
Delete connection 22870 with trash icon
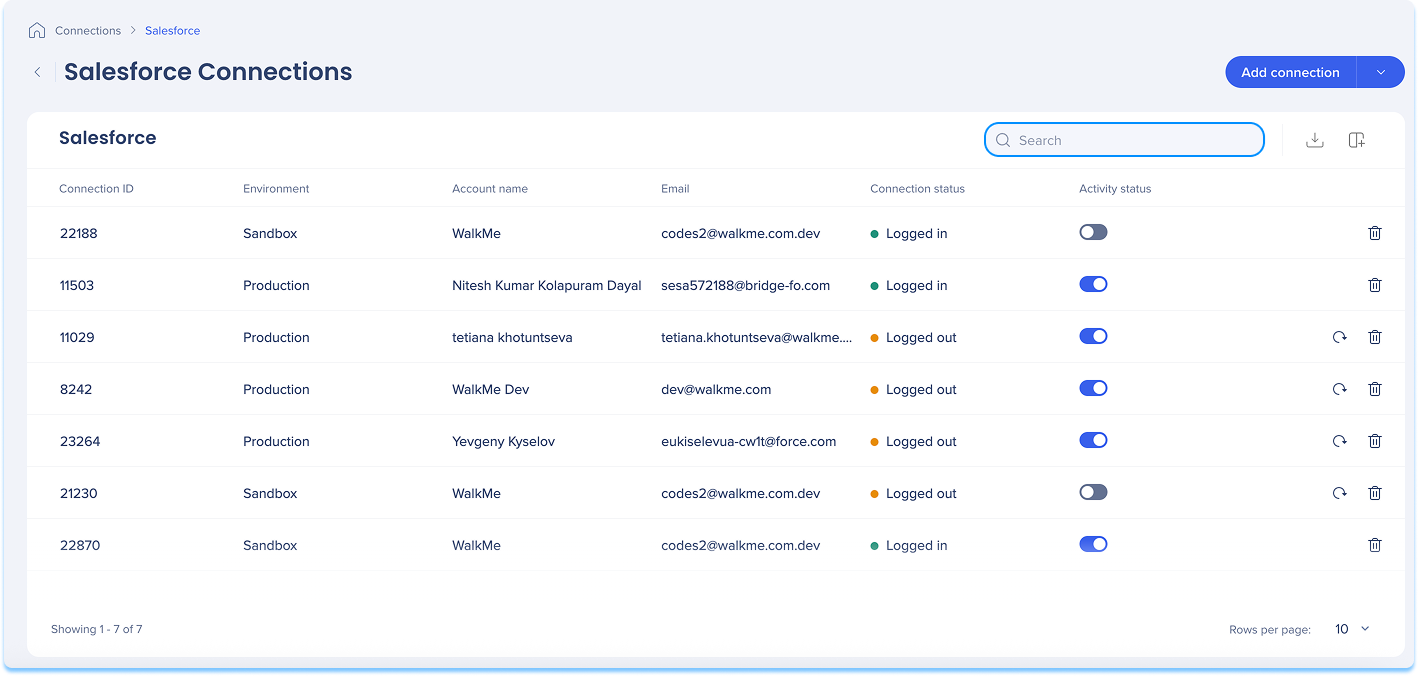pyautogui.click(x=1375, y=545)
